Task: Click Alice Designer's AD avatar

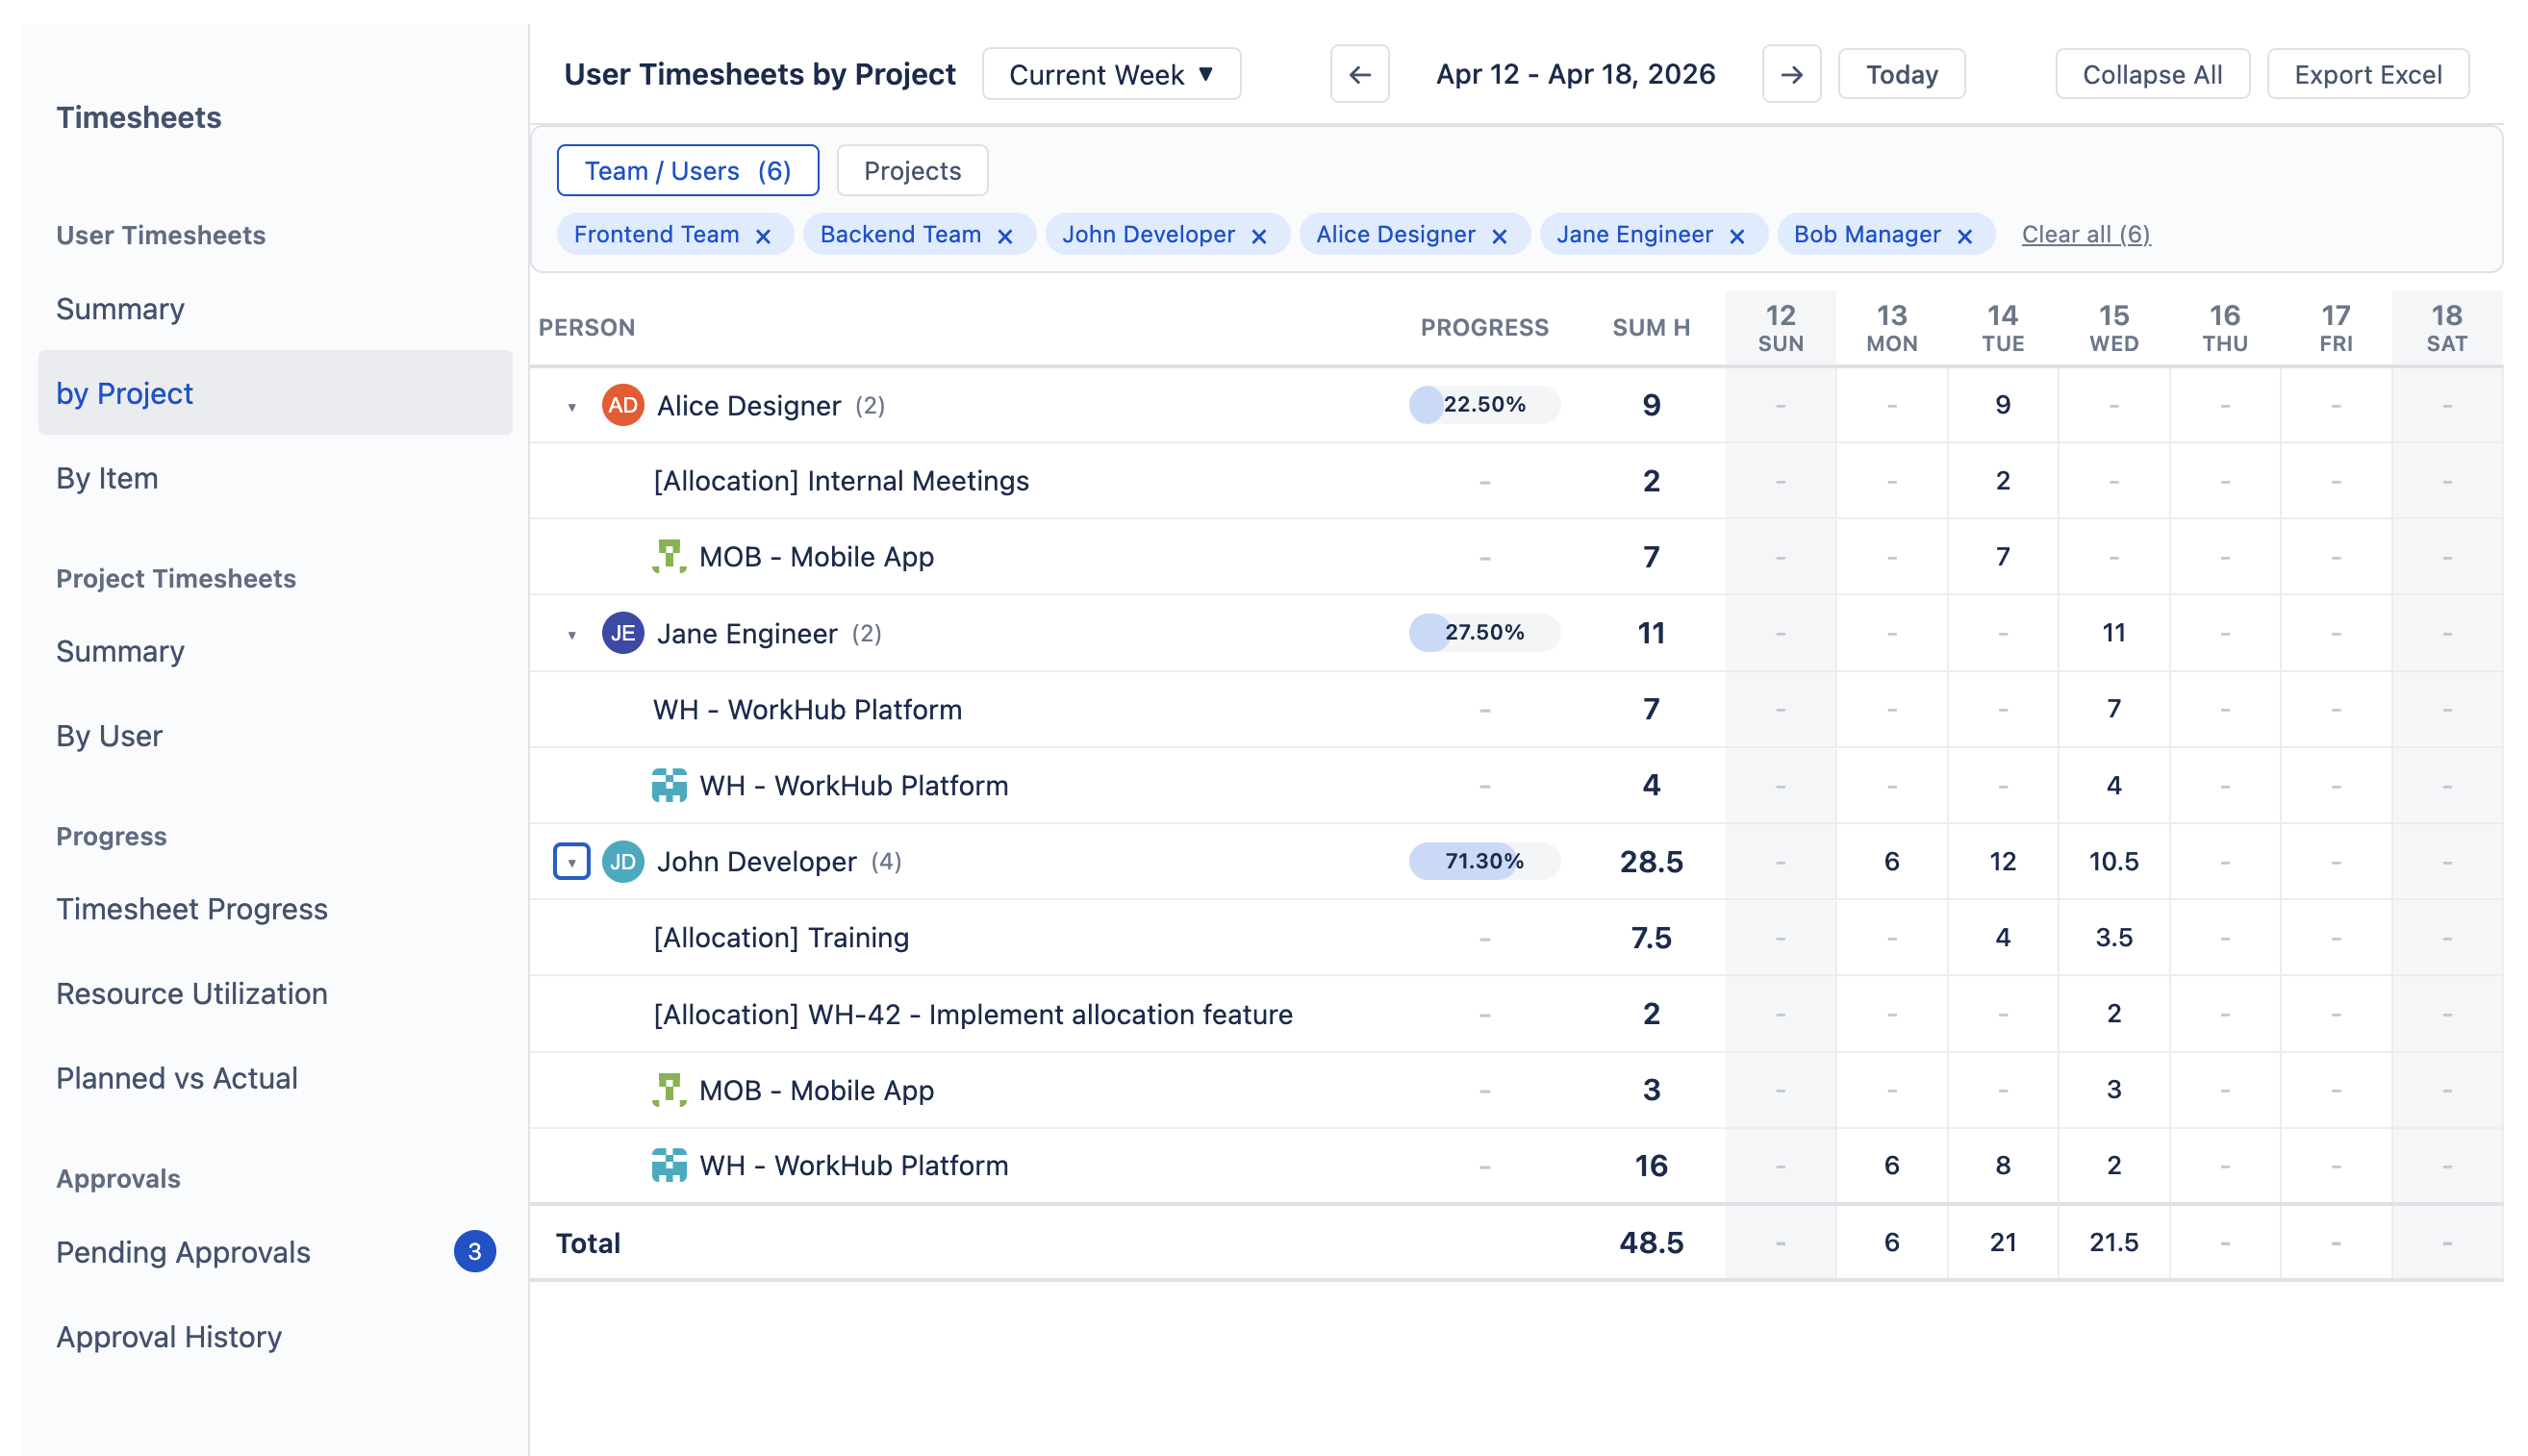Action: point(622,405)
